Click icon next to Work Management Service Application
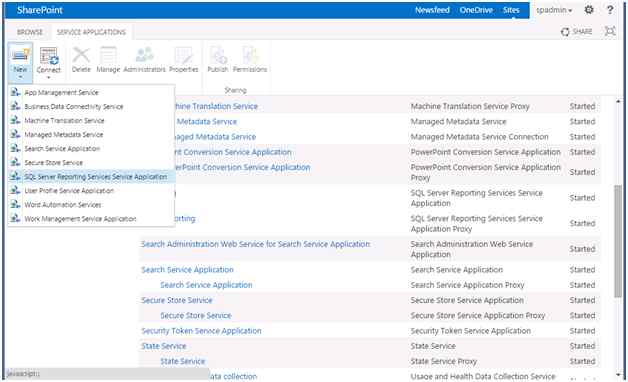 (x=15, y=219)
